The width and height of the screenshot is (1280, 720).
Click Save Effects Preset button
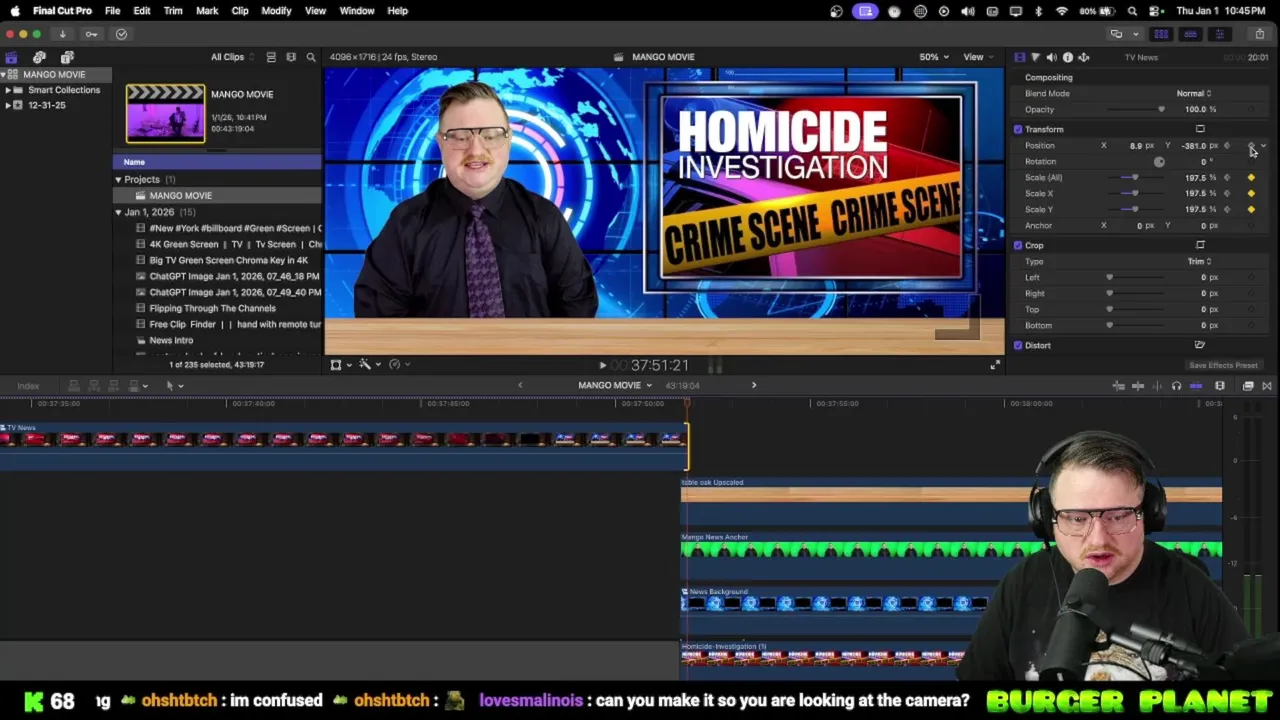[1223, 365]
